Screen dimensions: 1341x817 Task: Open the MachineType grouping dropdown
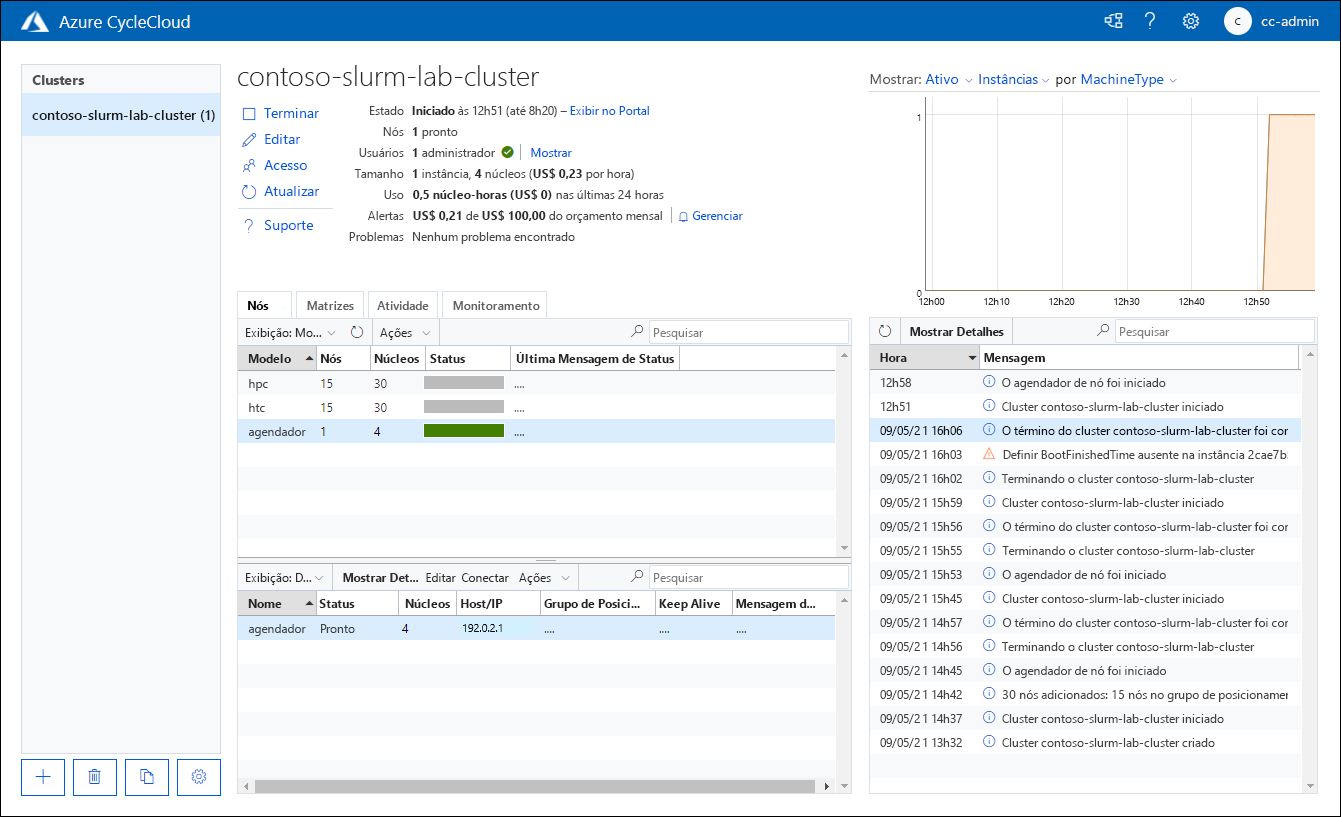1128,80
